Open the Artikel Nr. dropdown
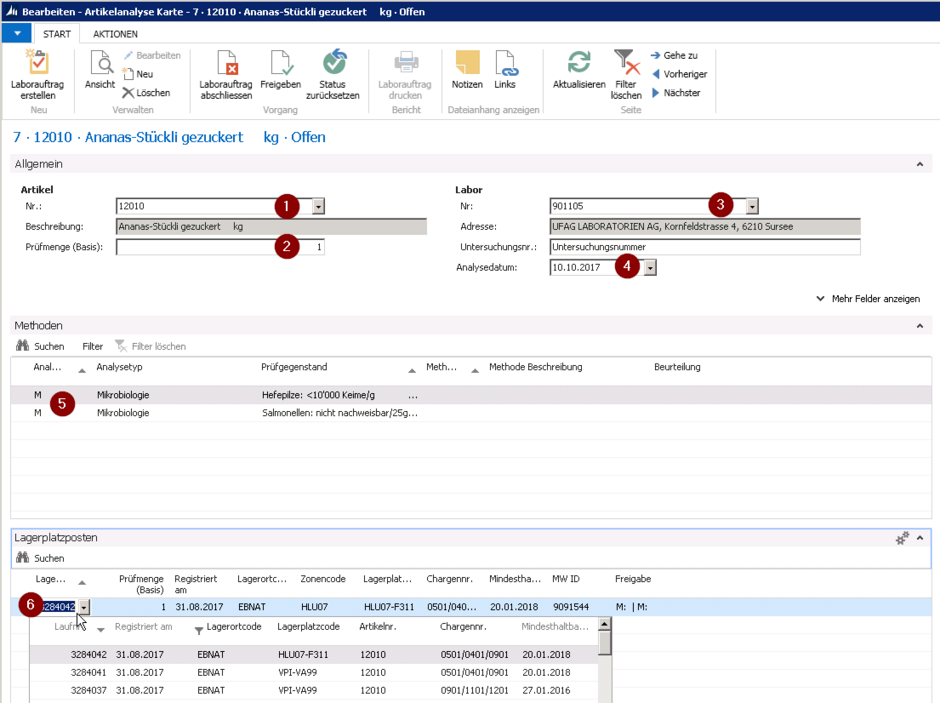The image size is (940, 703). click(x=318, y=206)
